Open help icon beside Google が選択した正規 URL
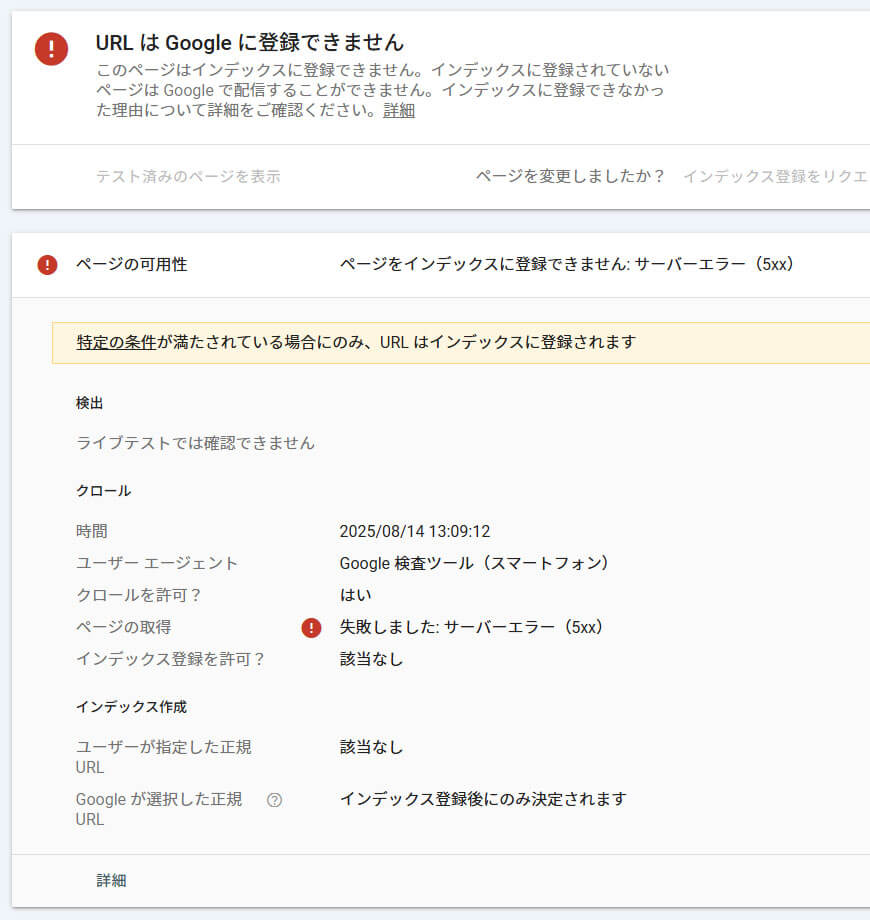The height and width of the screenshot is (920, 870). 274,800
